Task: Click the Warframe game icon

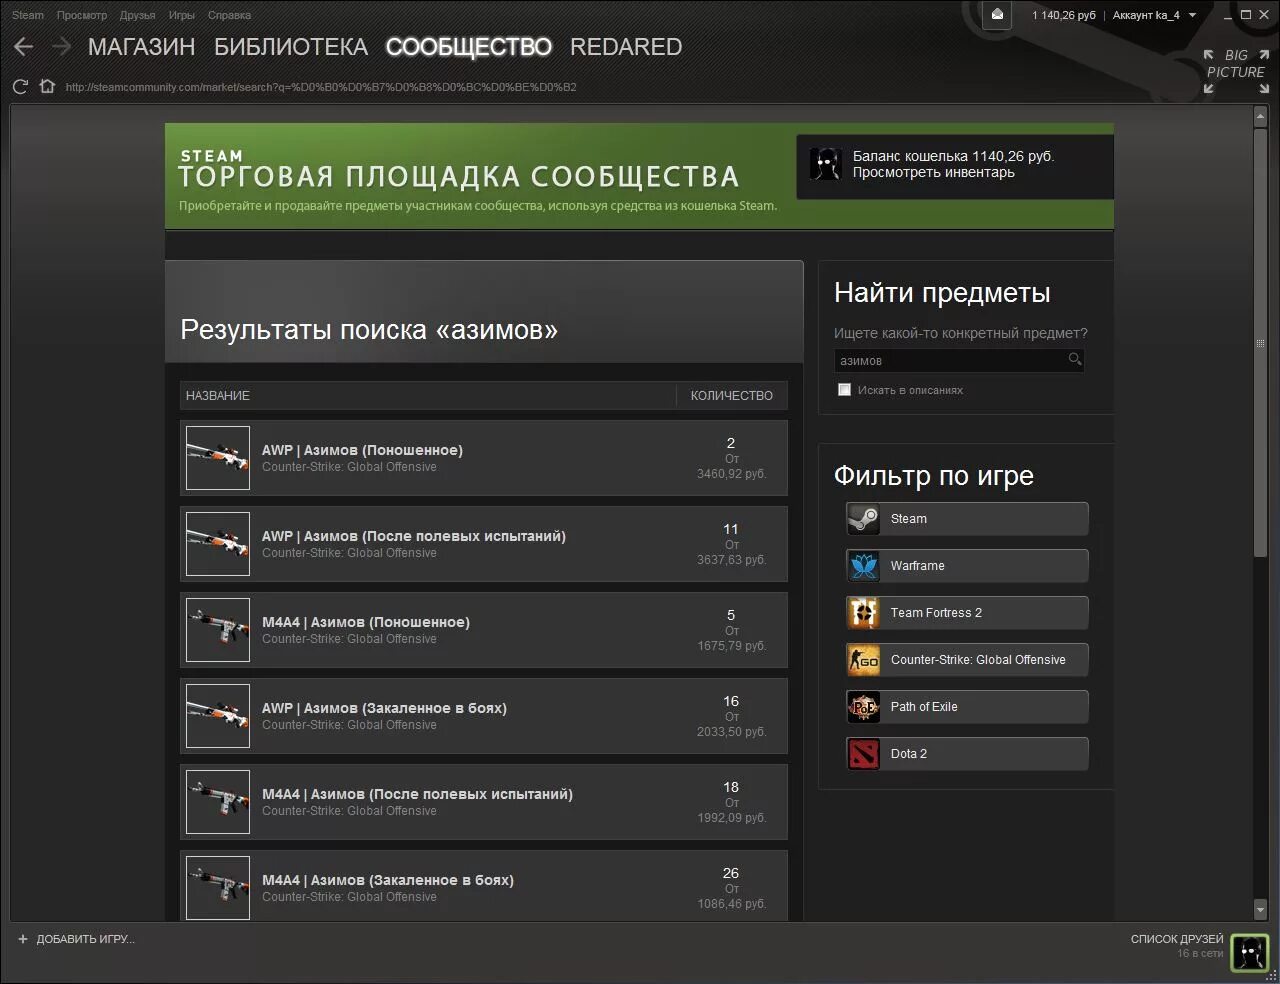Action: [x=864, y=566]
